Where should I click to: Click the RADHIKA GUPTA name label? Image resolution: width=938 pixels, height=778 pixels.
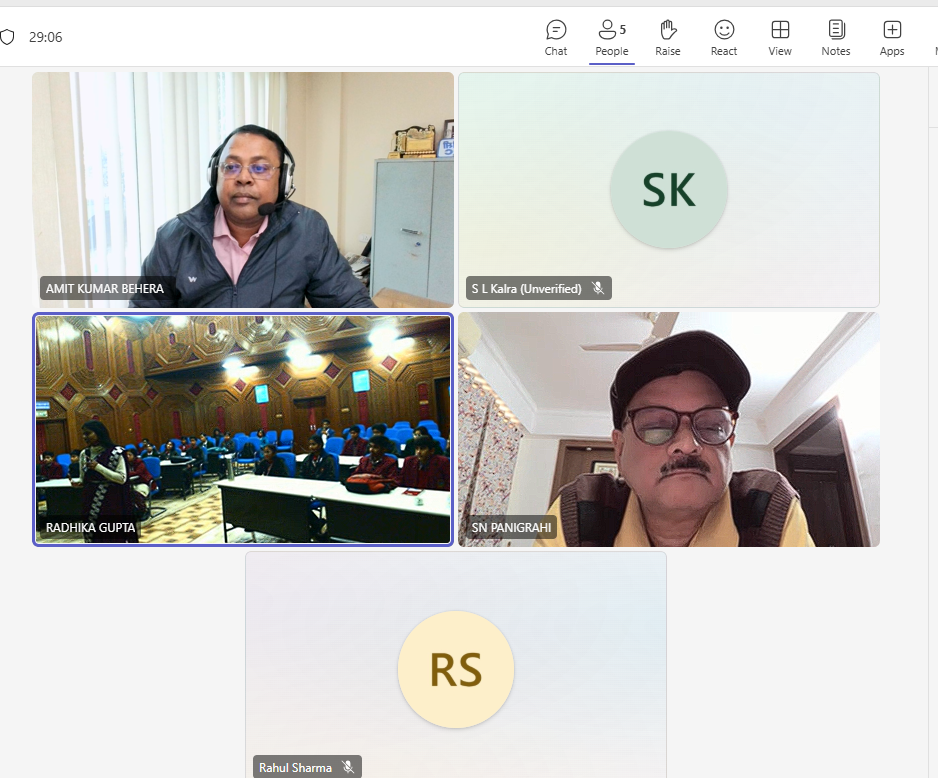(91, 527)
